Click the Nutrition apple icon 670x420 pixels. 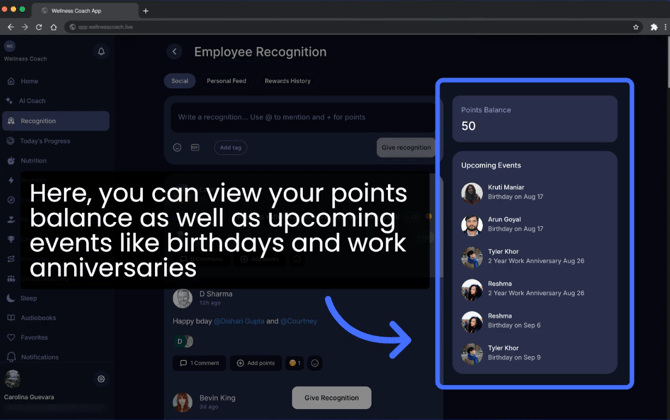point(11,161)
